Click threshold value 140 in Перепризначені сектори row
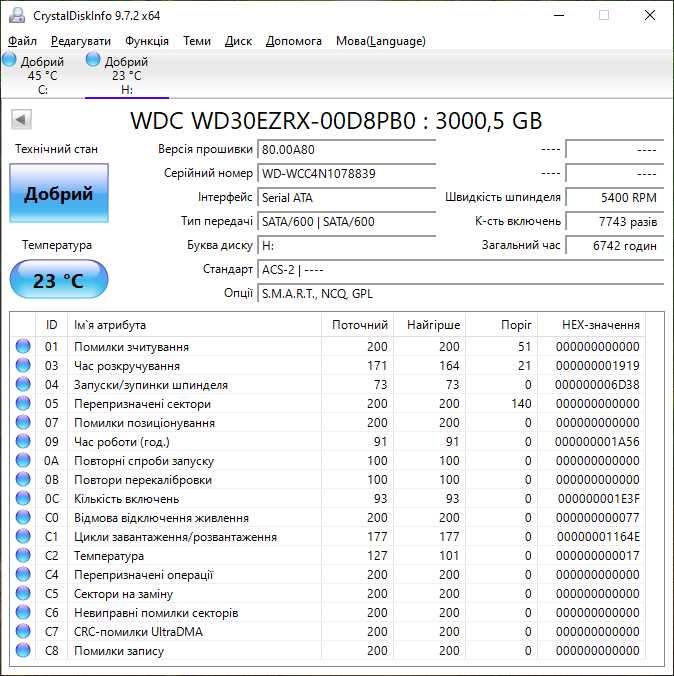The image size is (674, 676). coord(521,404)
